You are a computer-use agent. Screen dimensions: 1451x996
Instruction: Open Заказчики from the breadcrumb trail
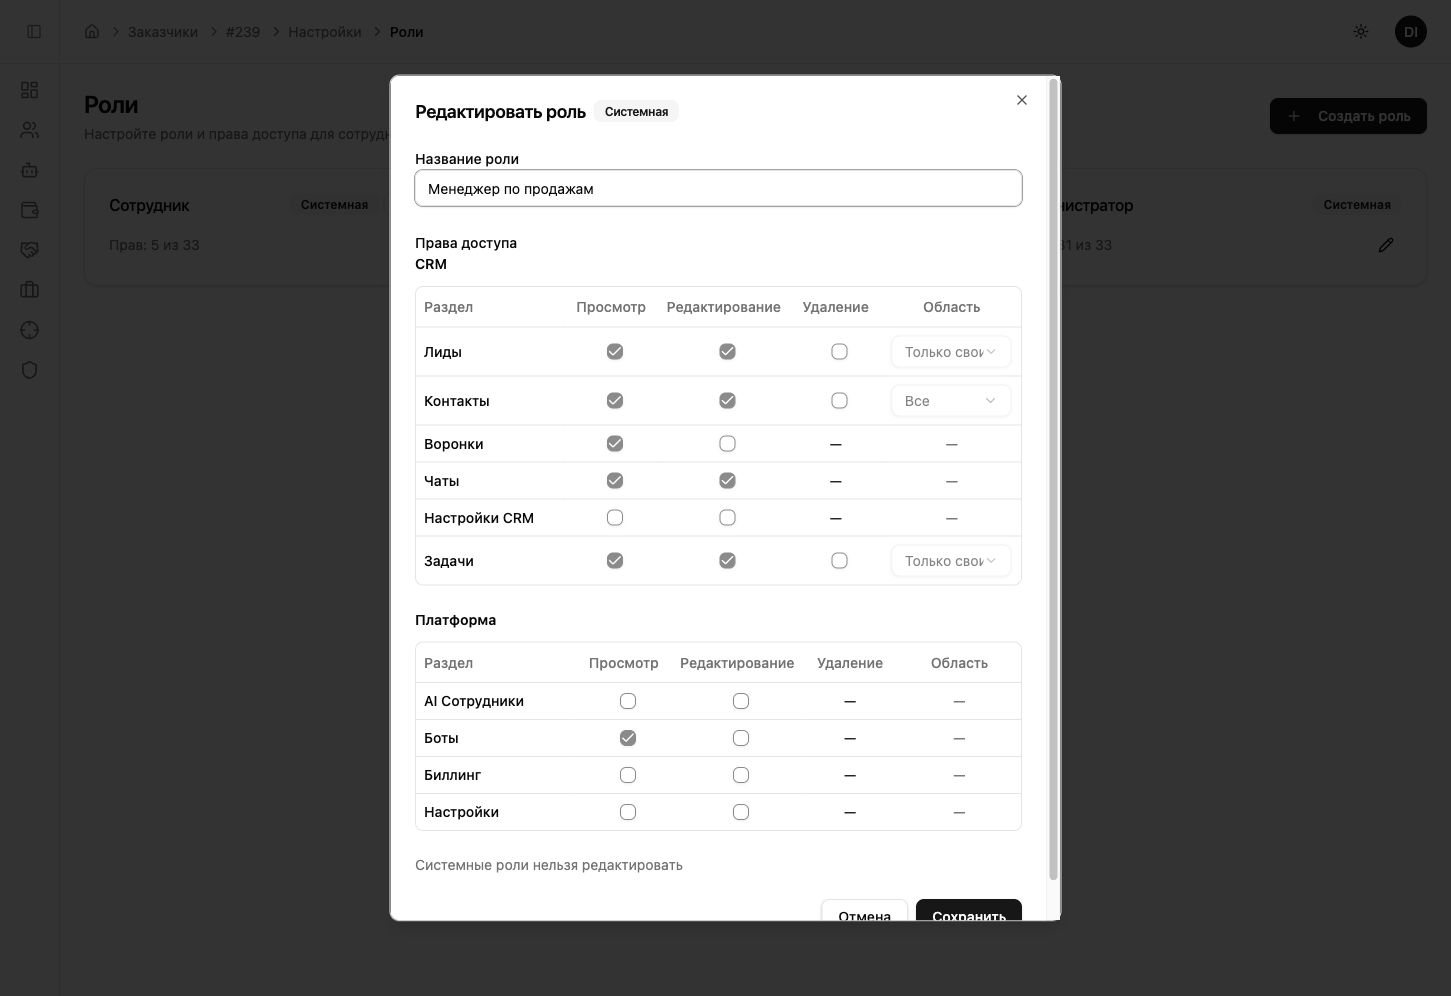[160, 31]
